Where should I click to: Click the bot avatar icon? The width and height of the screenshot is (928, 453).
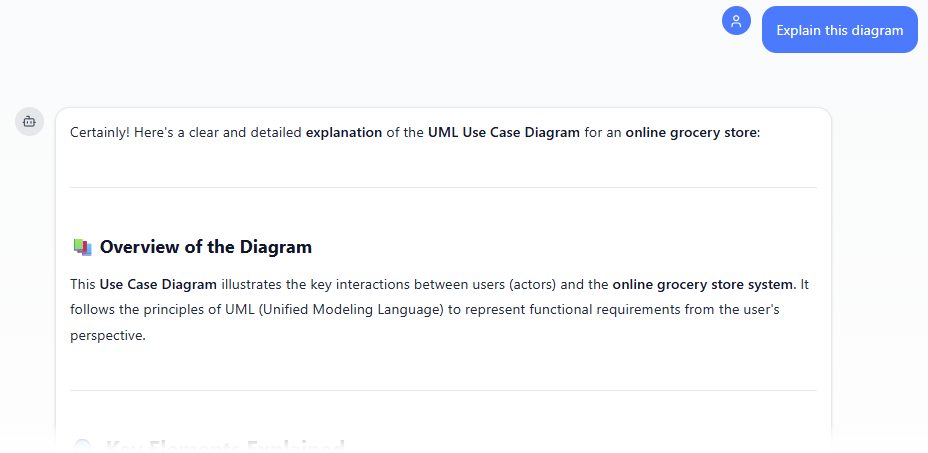(x=29, y=121)
